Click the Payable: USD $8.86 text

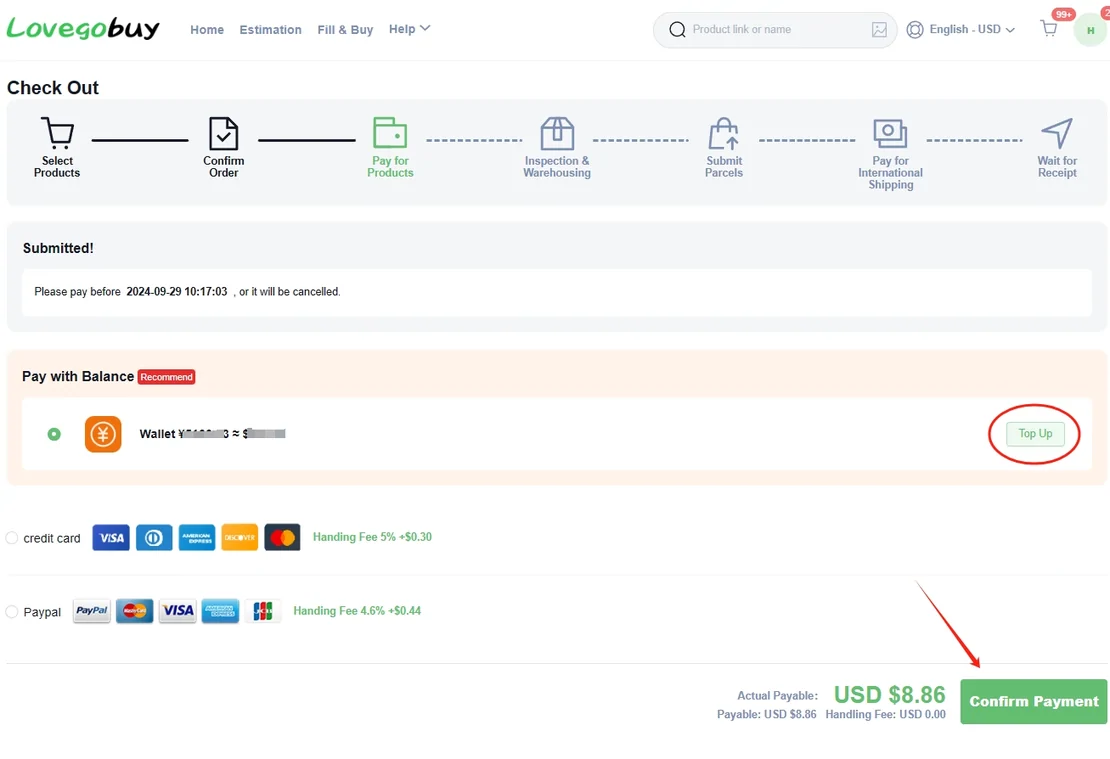tap(766, 714)
